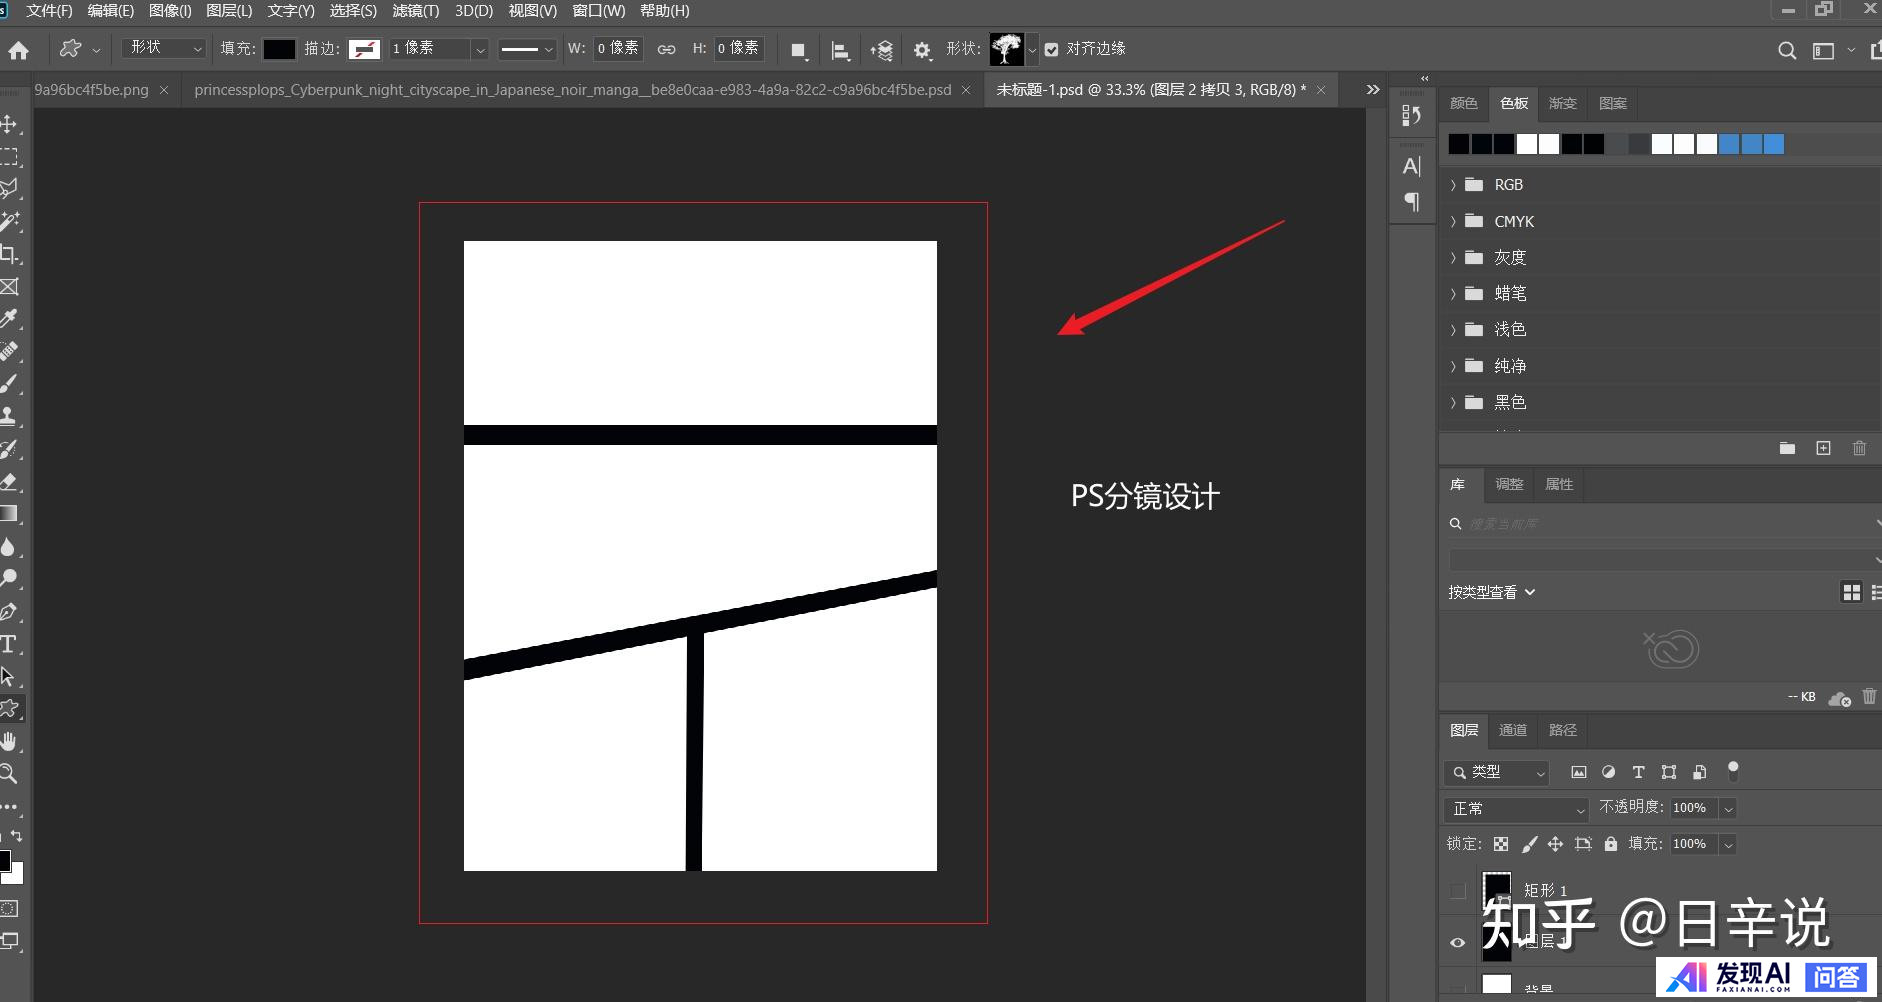The image size is (1882, 1002).
Task: Open the 滤镜(T) menu
Action: pos(415,11)
